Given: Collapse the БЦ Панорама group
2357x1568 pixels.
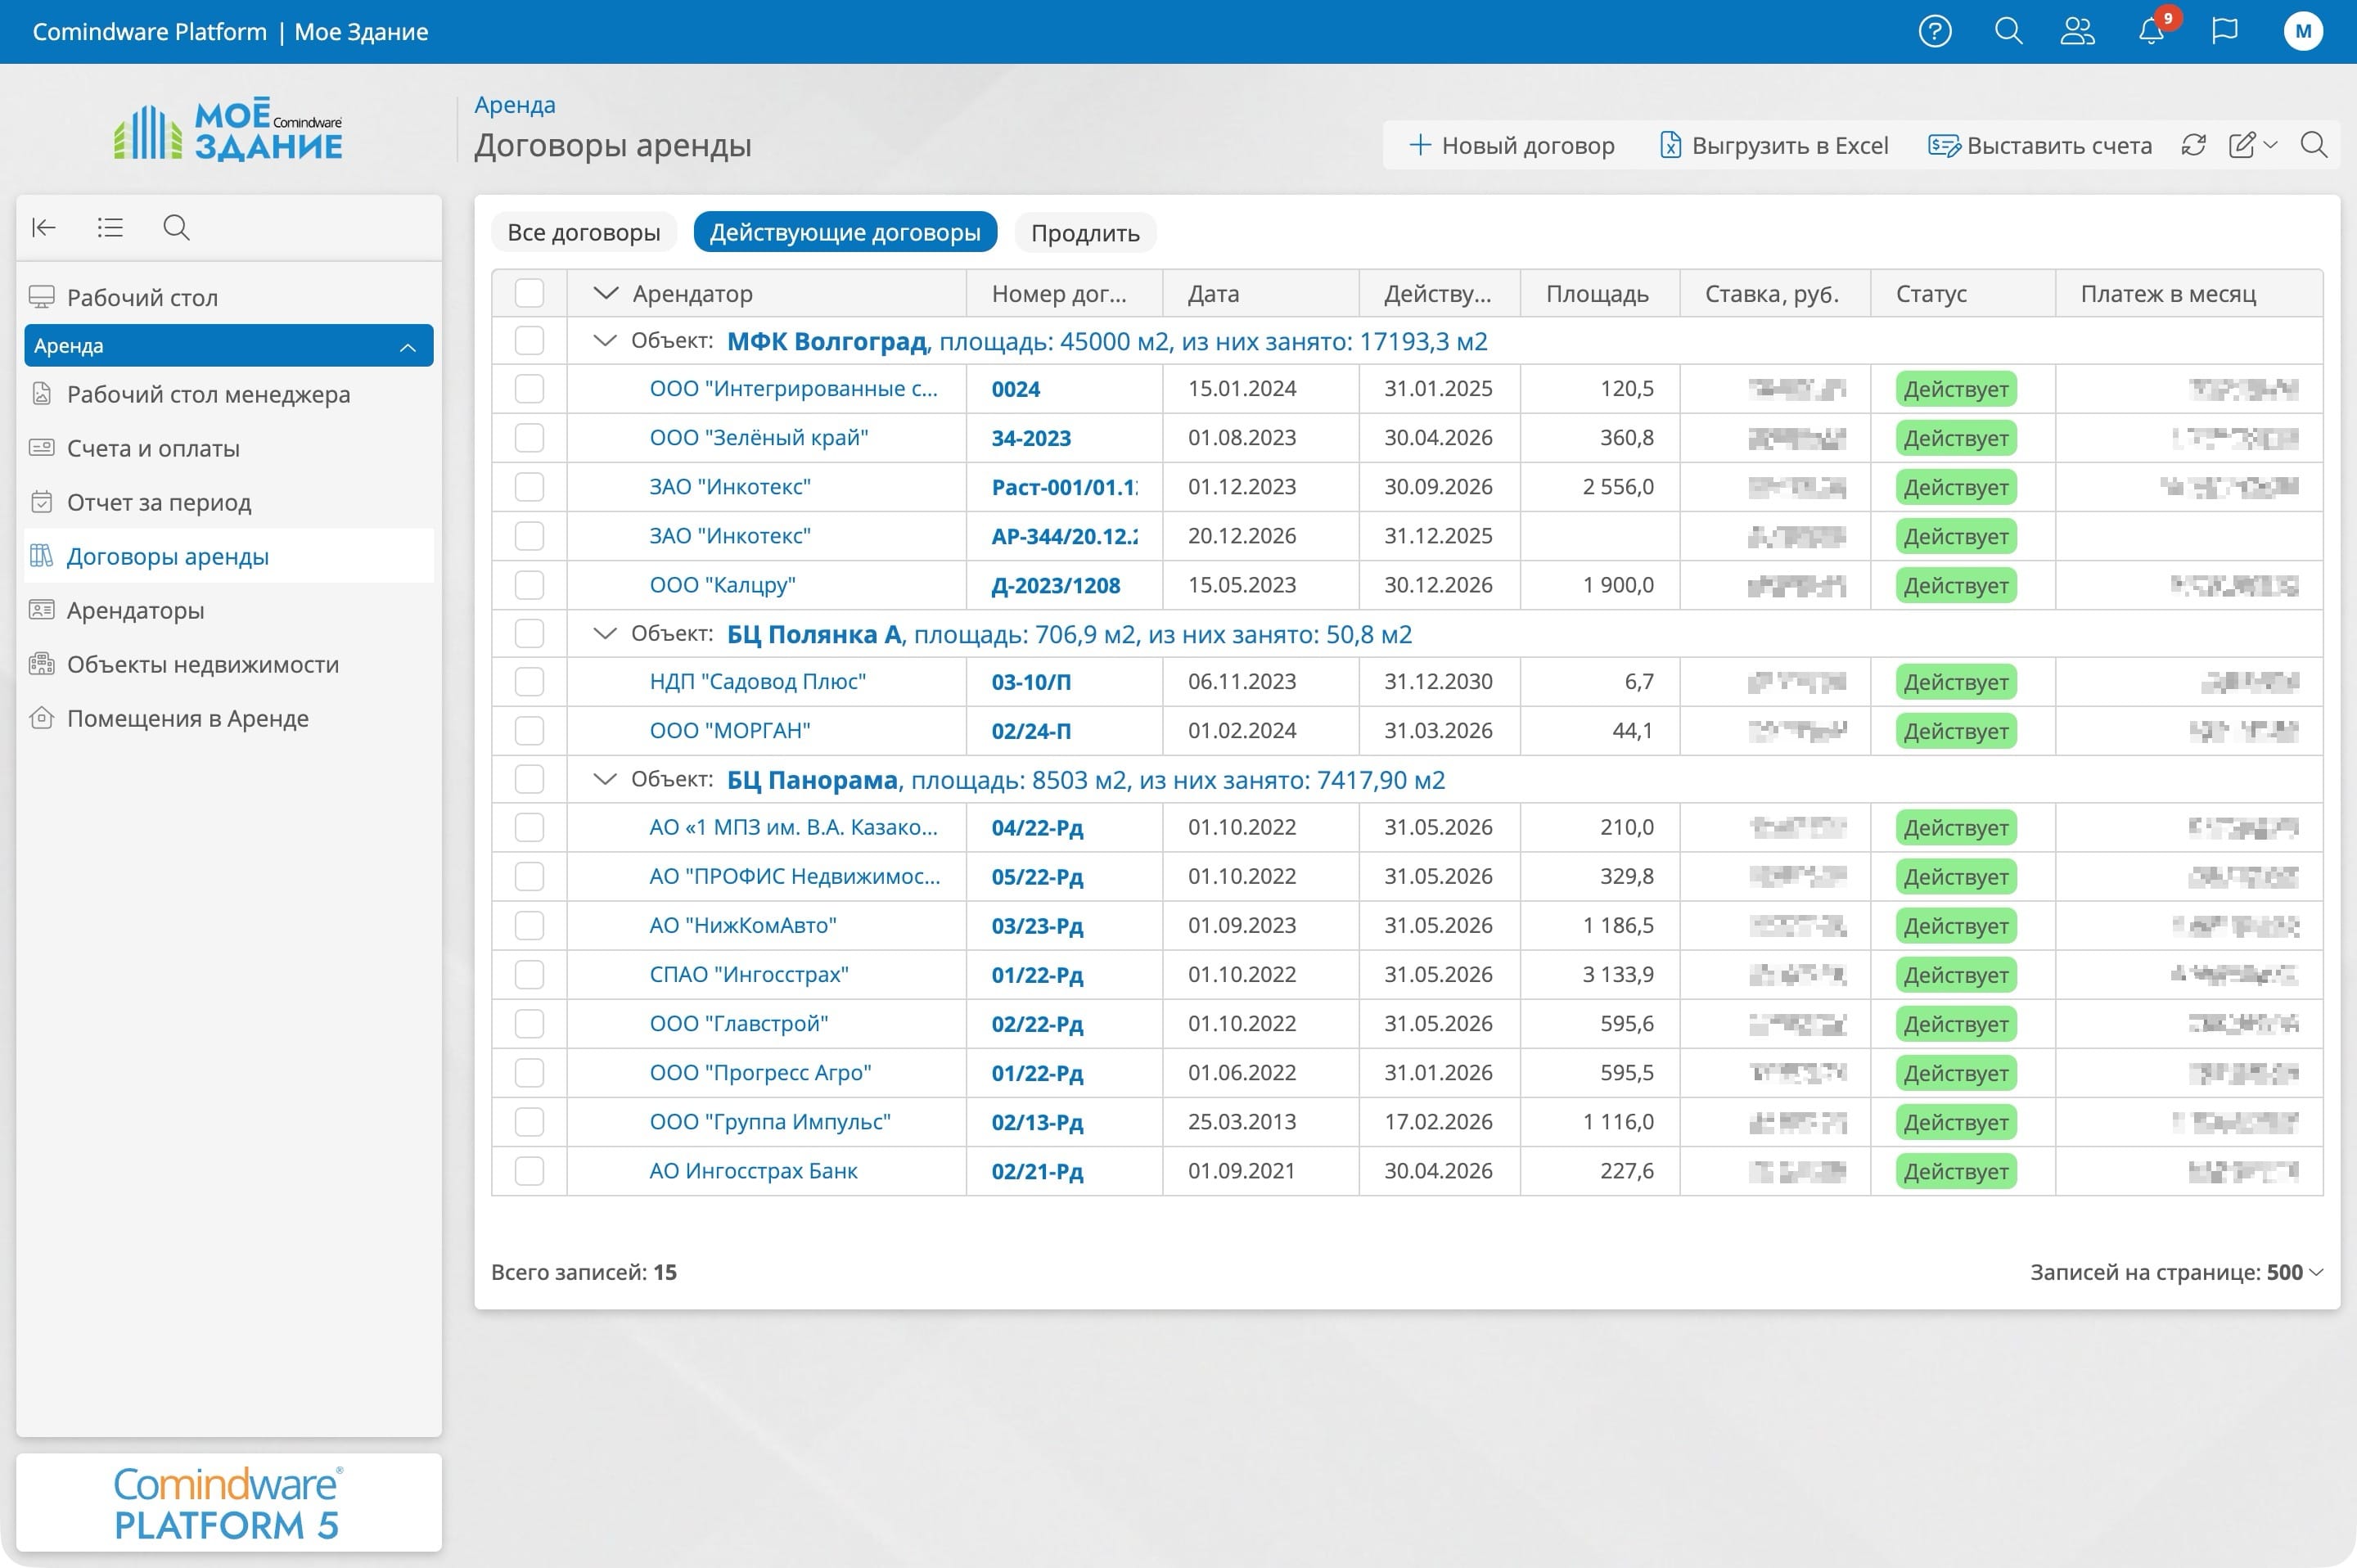Looking at the screenshot, I should [x=604, y=780].
